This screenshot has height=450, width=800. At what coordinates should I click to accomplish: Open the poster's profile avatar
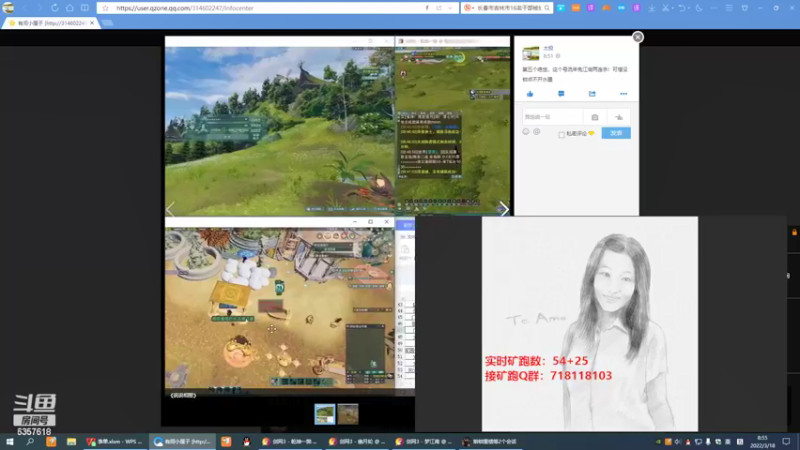pyautogui.click(x=531, y=53)
